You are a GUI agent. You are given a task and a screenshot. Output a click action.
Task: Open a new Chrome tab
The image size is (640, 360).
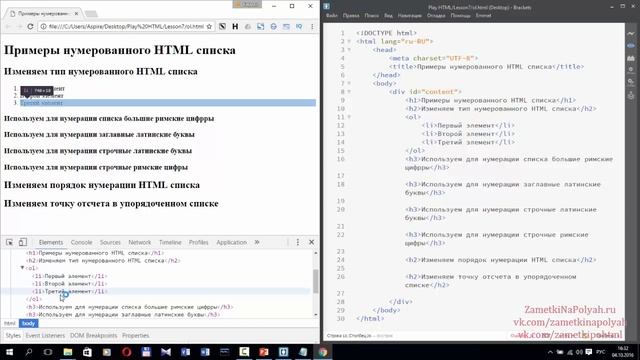click(x=91, y=14)
